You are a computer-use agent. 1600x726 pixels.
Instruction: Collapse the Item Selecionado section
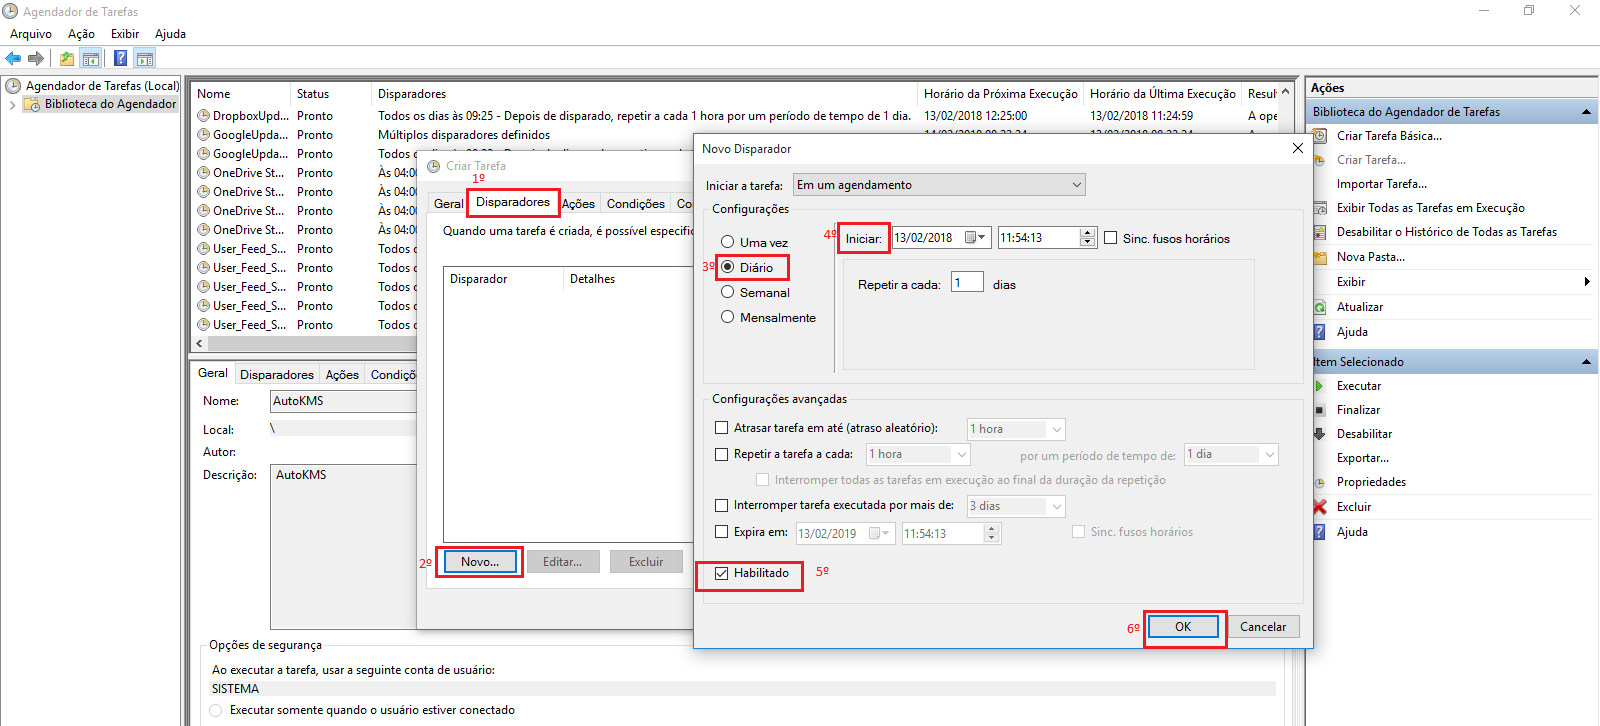click(1586, 362)
